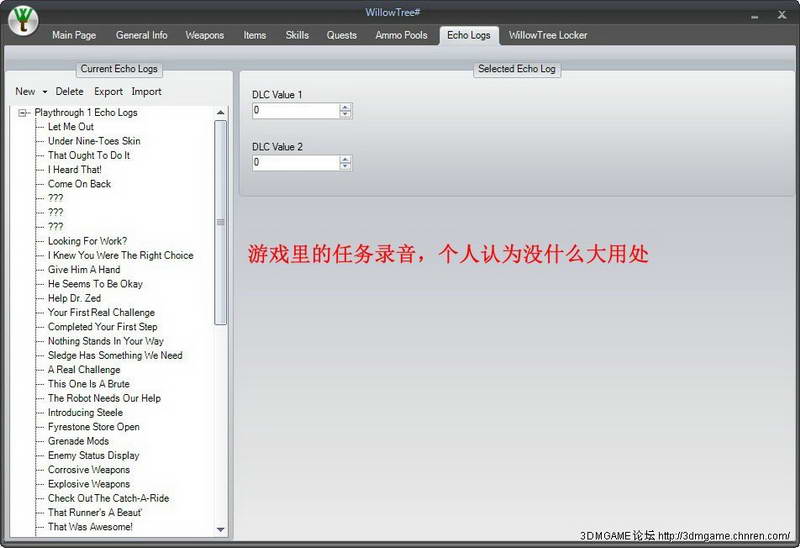
Task: Go to the WillowTree Locker tab
Action: [547, 35]
